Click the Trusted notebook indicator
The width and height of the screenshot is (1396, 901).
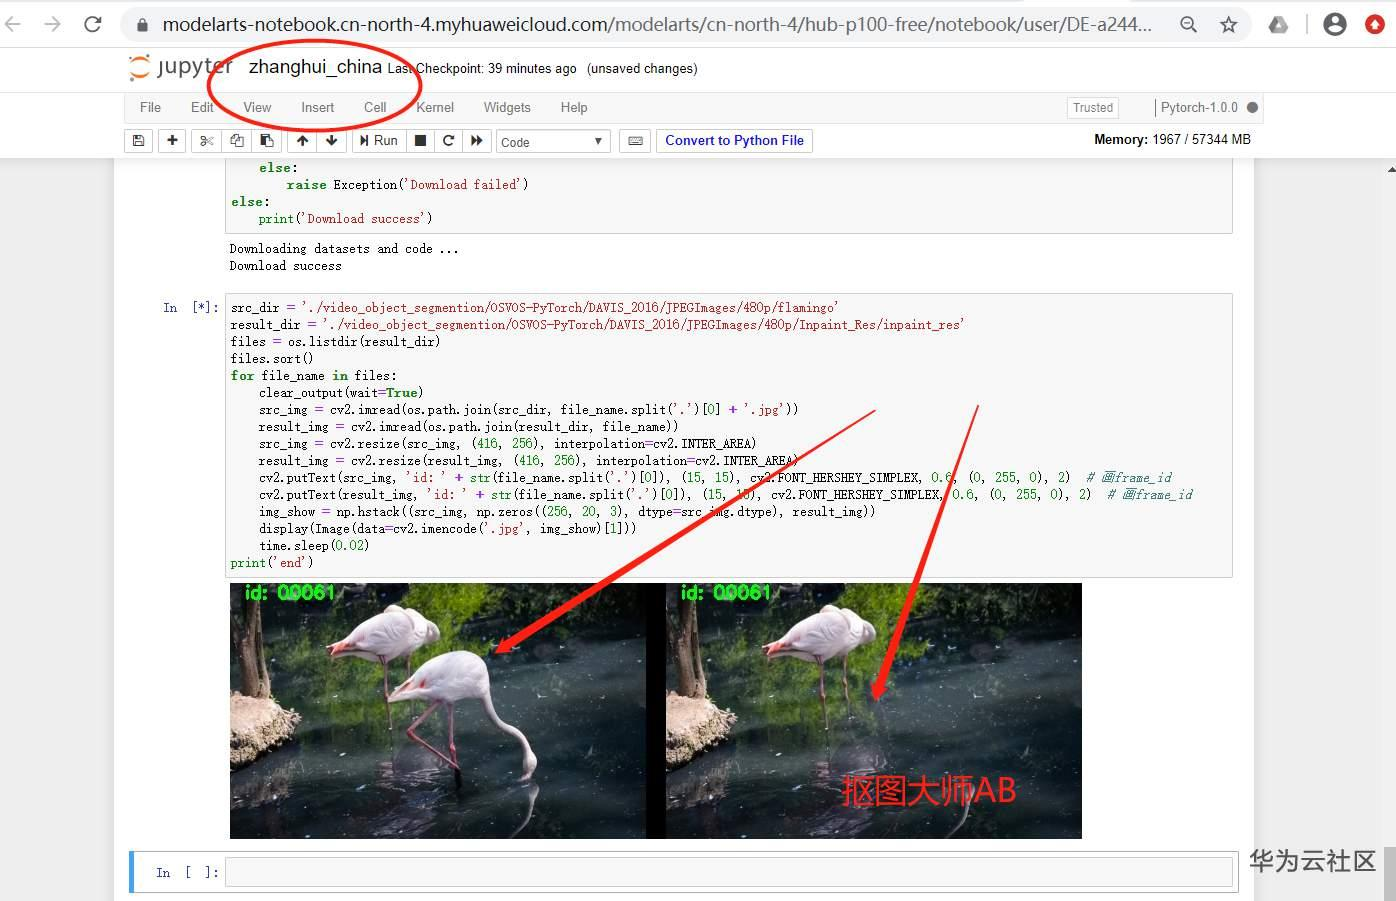pyautogui.click(x=1093, y=108)
